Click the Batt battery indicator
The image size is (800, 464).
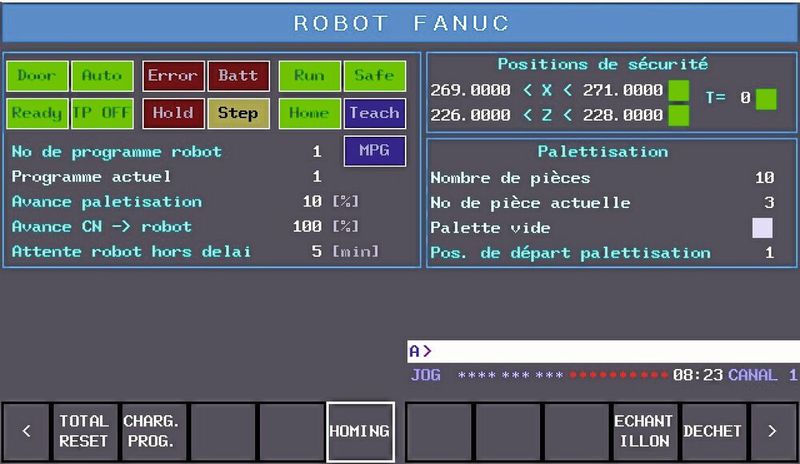[238, 76]
